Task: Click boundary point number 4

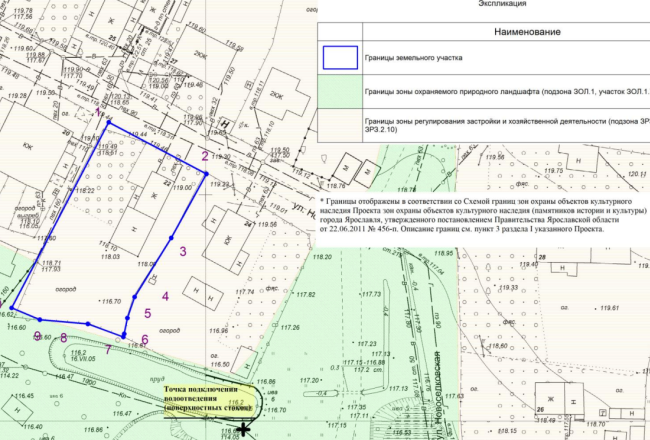Action: coord(164,295)
